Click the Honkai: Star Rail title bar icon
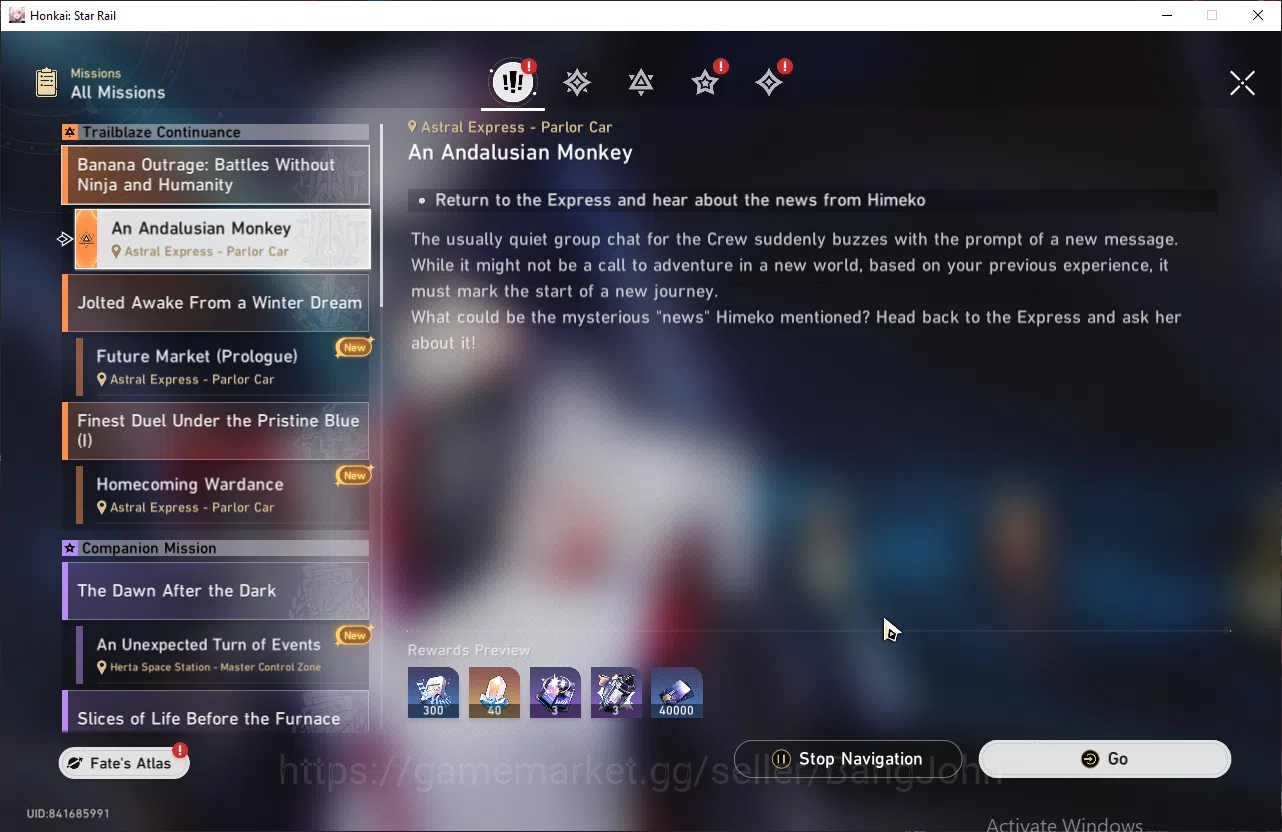This screenshot has width=1282, height=832. (x=16, y=15)
